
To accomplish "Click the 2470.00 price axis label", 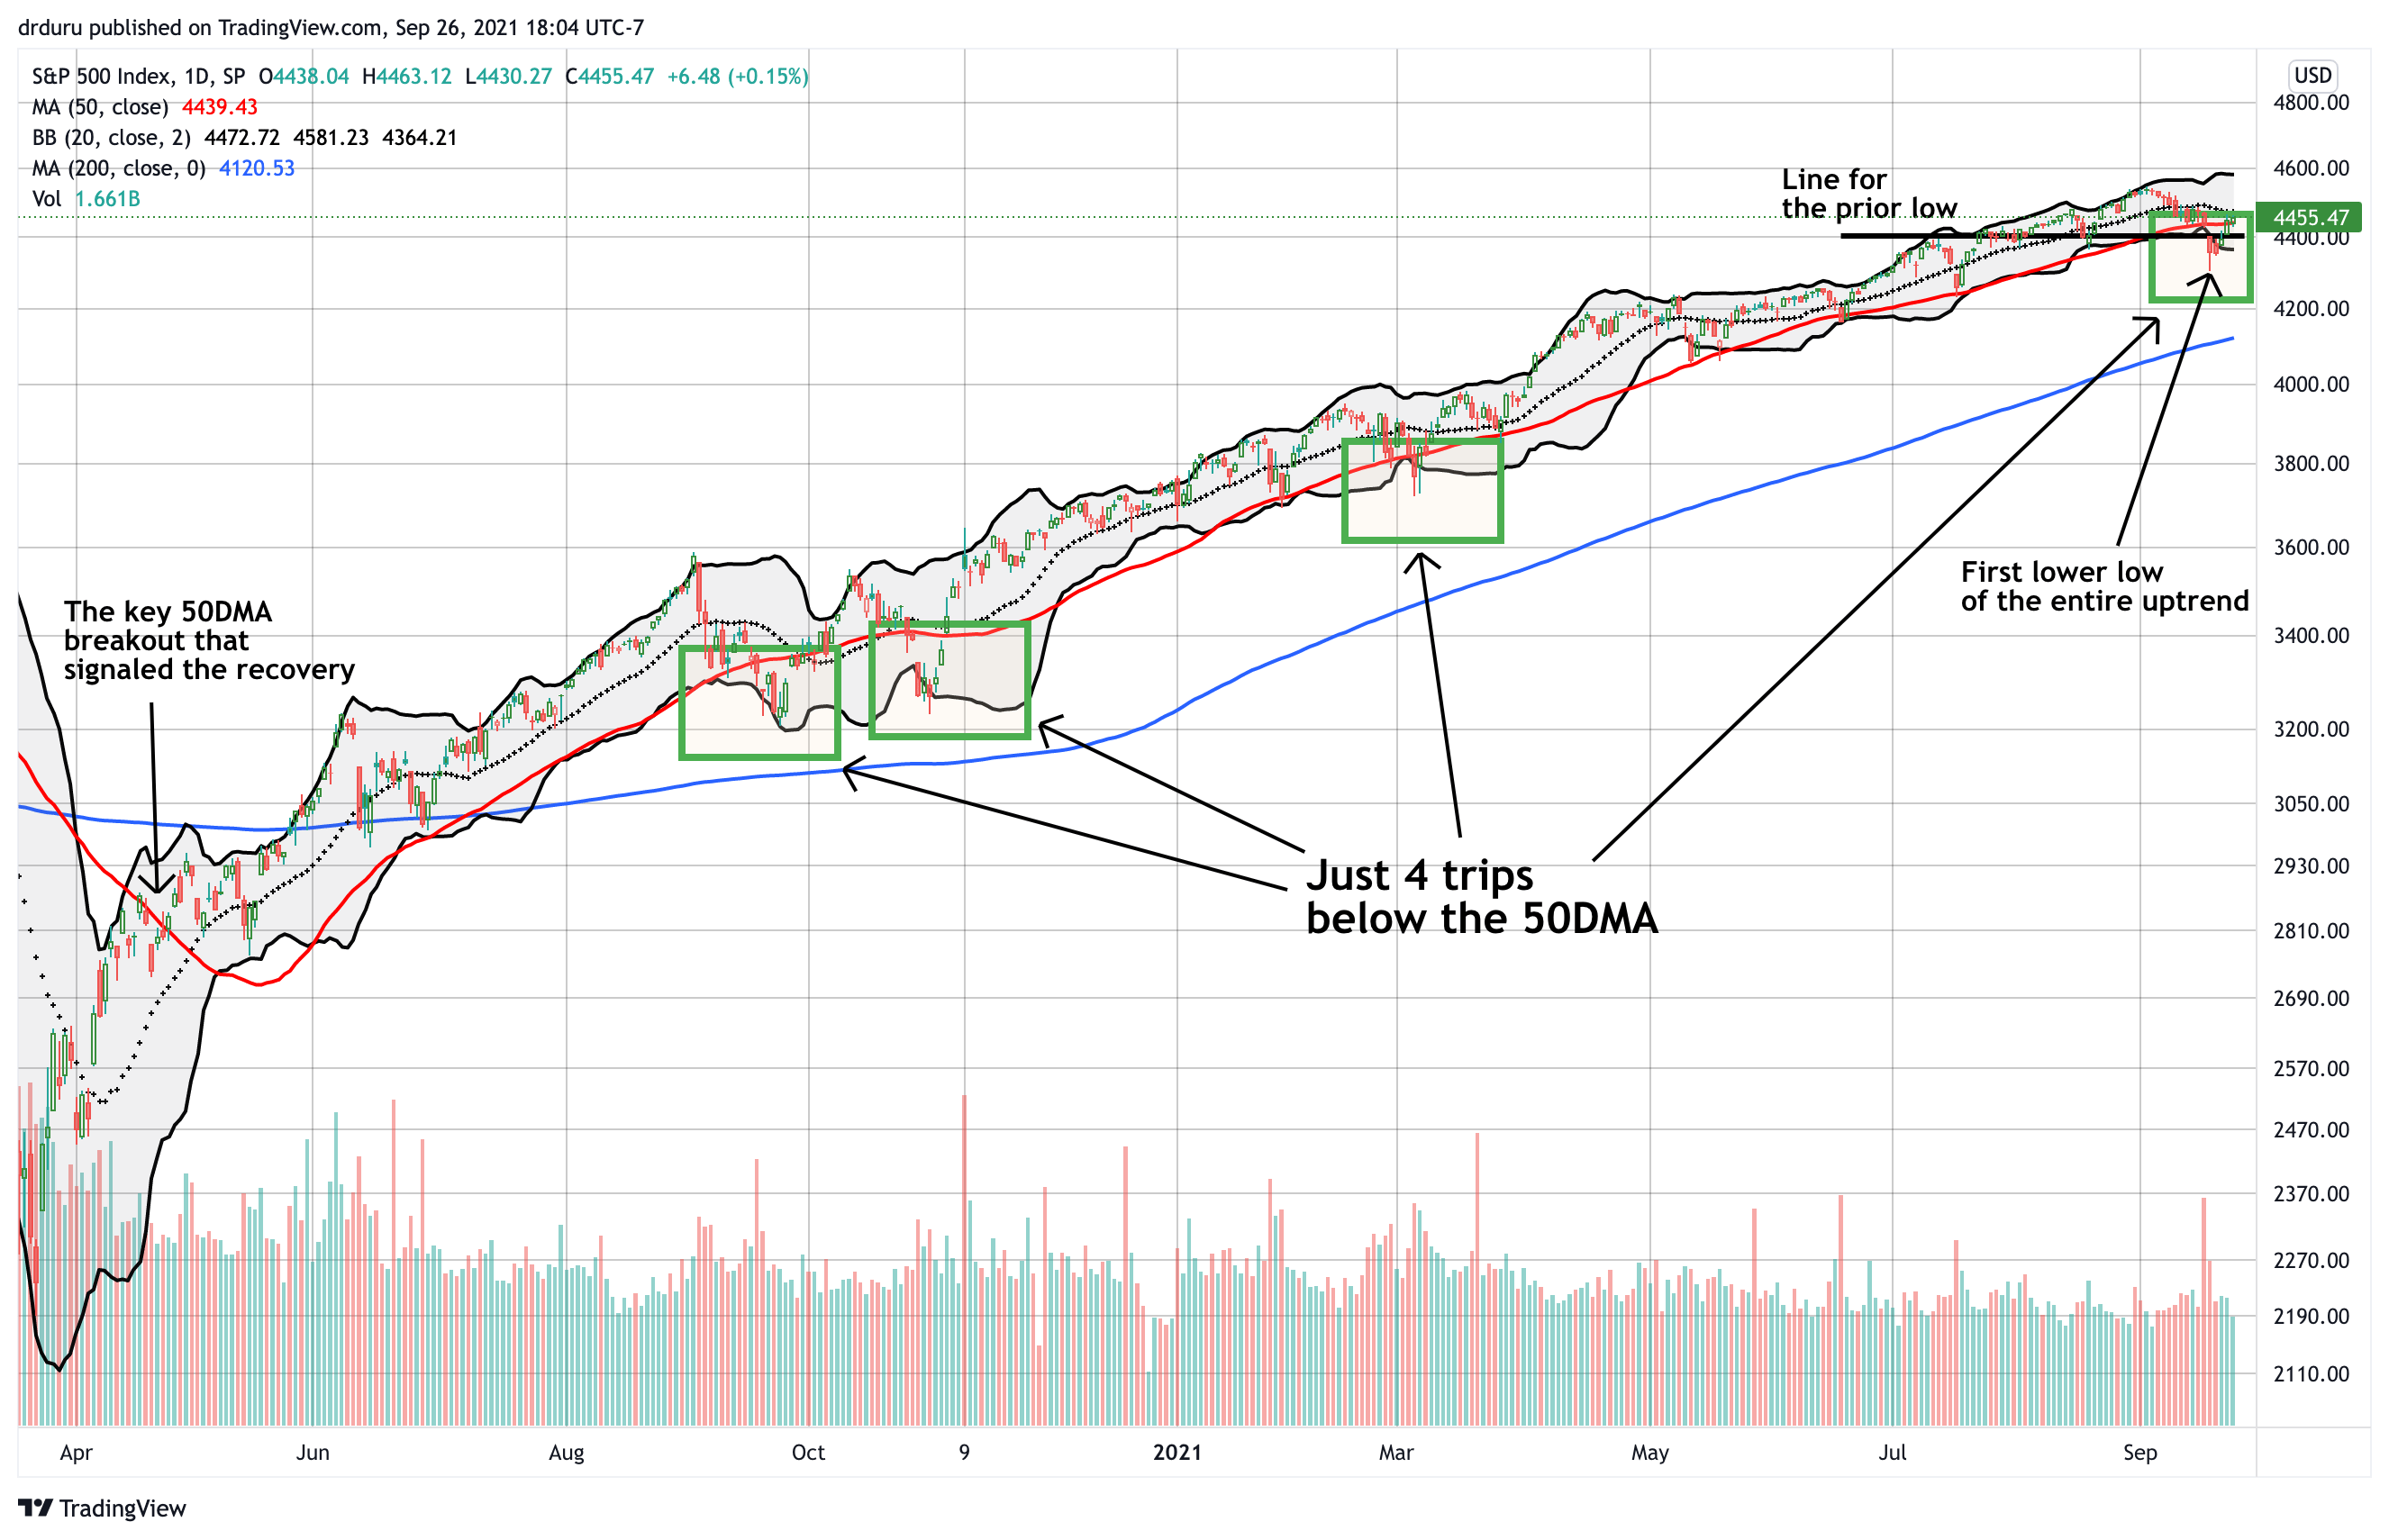I will 2310,1130.
